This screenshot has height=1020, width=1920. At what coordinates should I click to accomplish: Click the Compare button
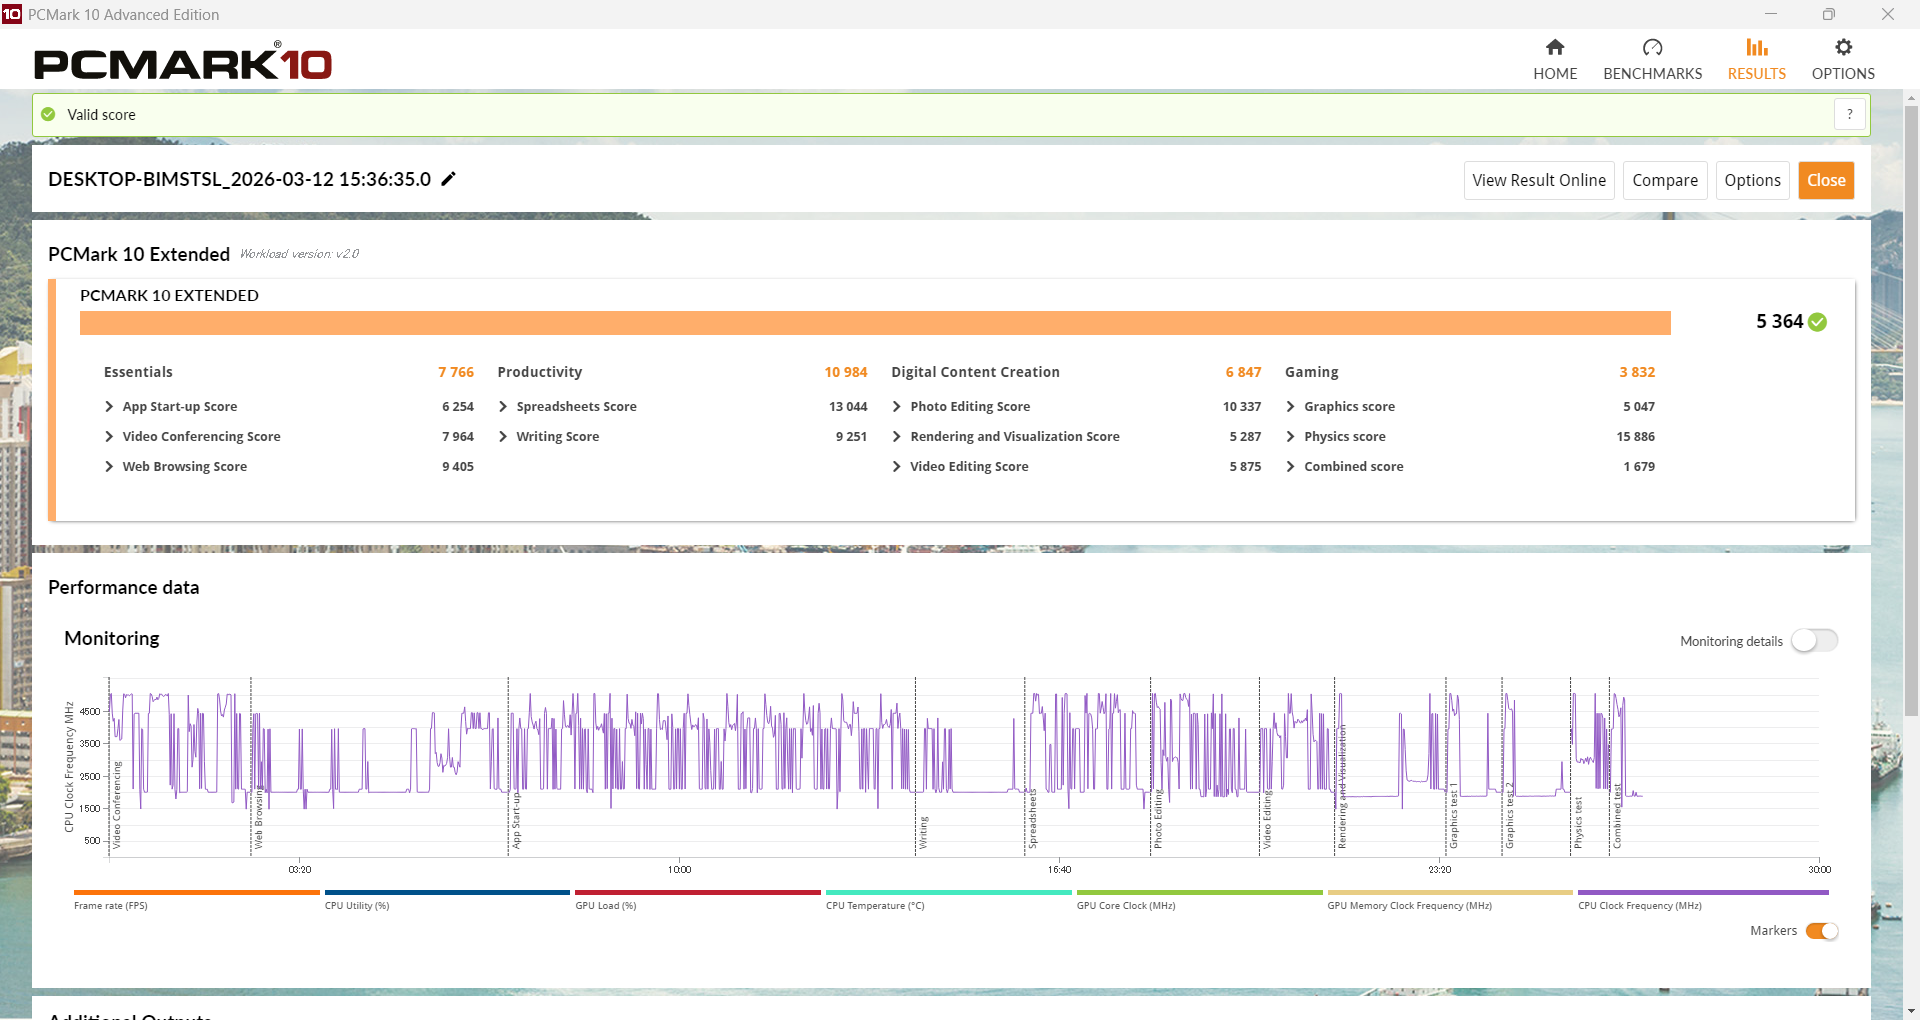pyautogui.click(x=1664, y=180)
